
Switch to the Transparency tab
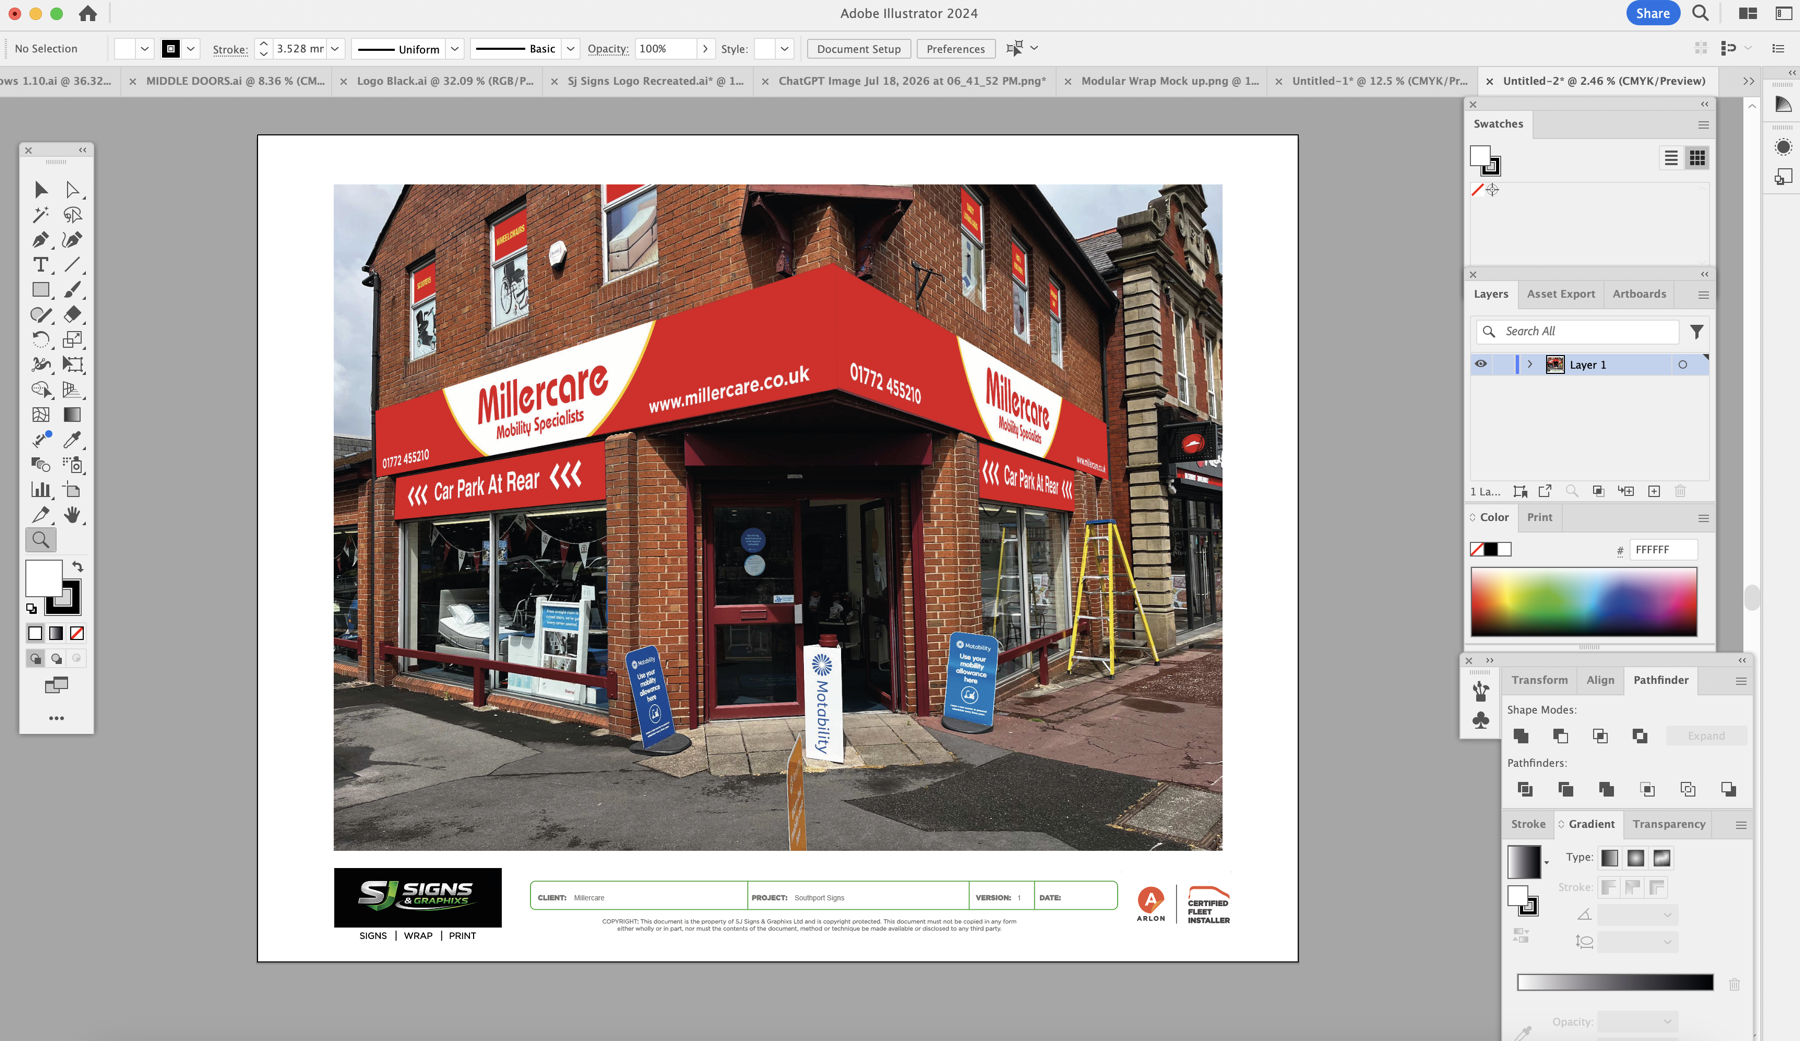point(1668,824)
